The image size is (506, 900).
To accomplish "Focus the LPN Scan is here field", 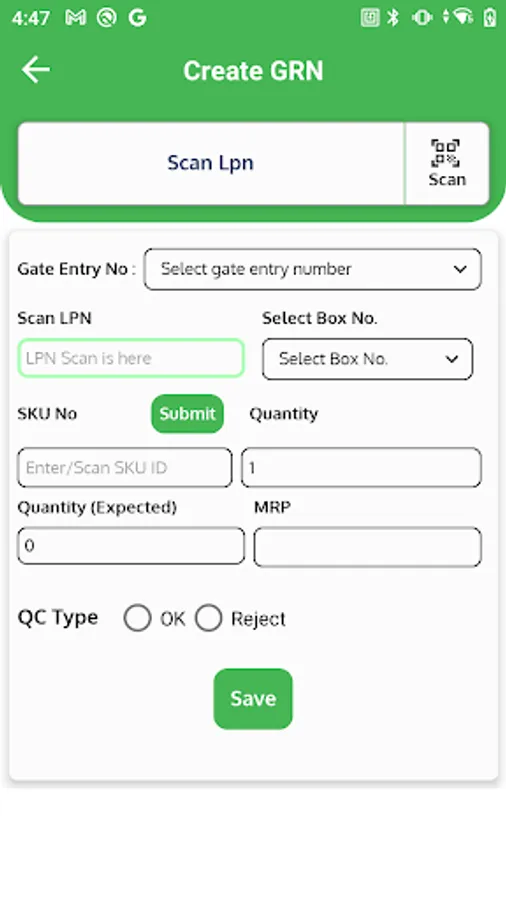I will point(131,358).
